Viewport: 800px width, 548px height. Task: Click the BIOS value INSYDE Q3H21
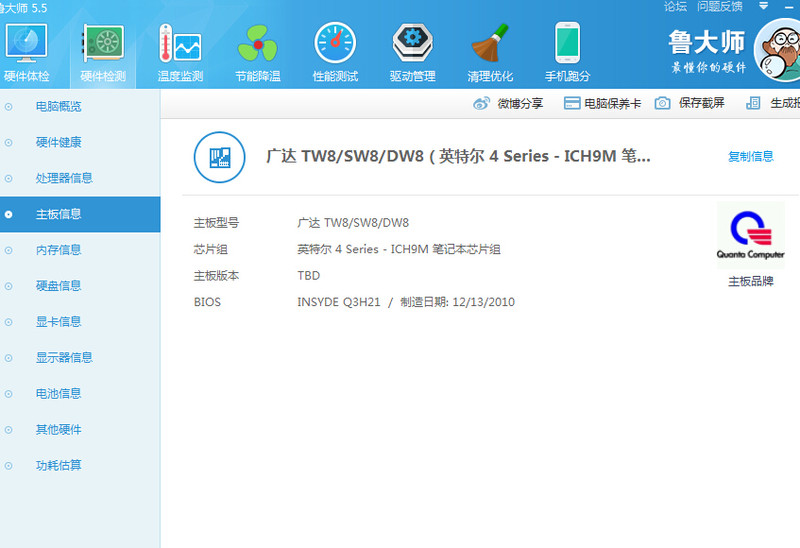(x=406, y=302)
